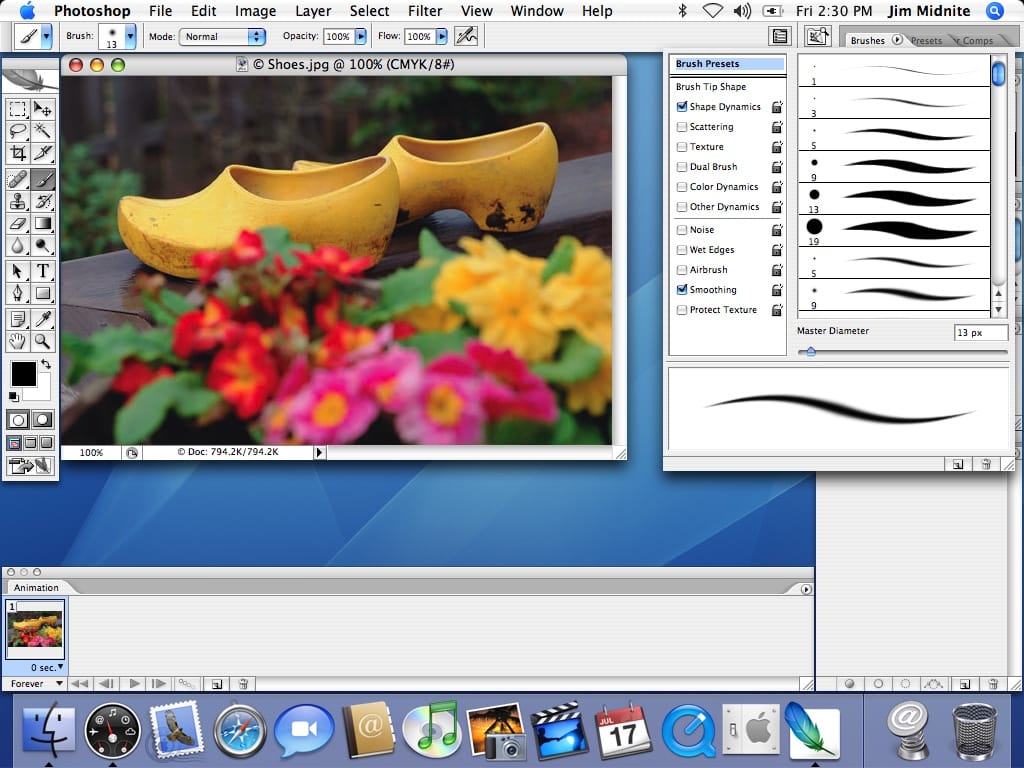The height and width of the screenshot is (768, 1024).
Task: Open the Forever looping options dropdown
Action: [x=34, y=684]
